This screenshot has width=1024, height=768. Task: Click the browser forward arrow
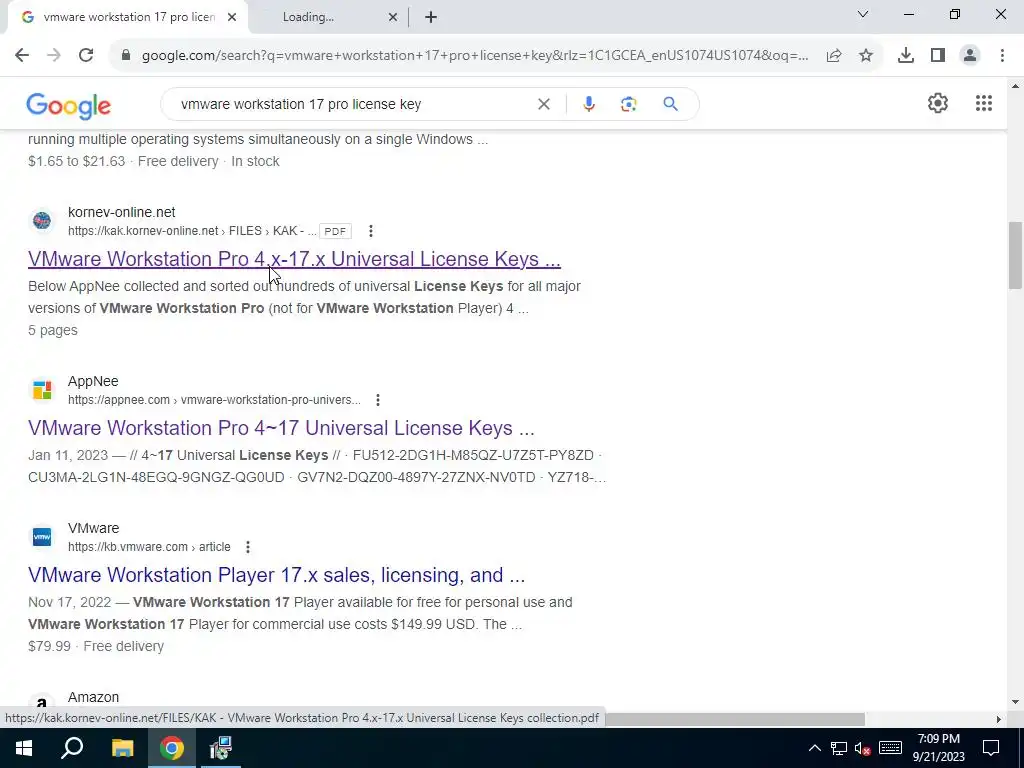pos(54,56)
